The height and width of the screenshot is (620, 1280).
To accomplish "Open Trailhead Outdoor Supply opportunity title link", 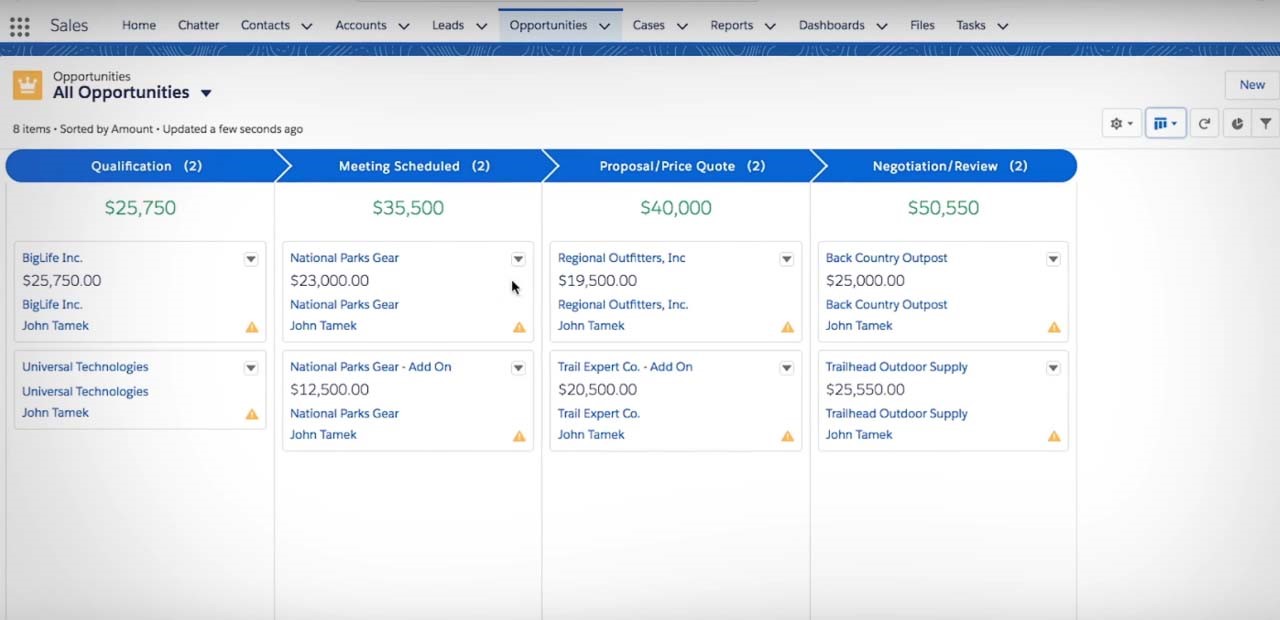I will (896, 367).
